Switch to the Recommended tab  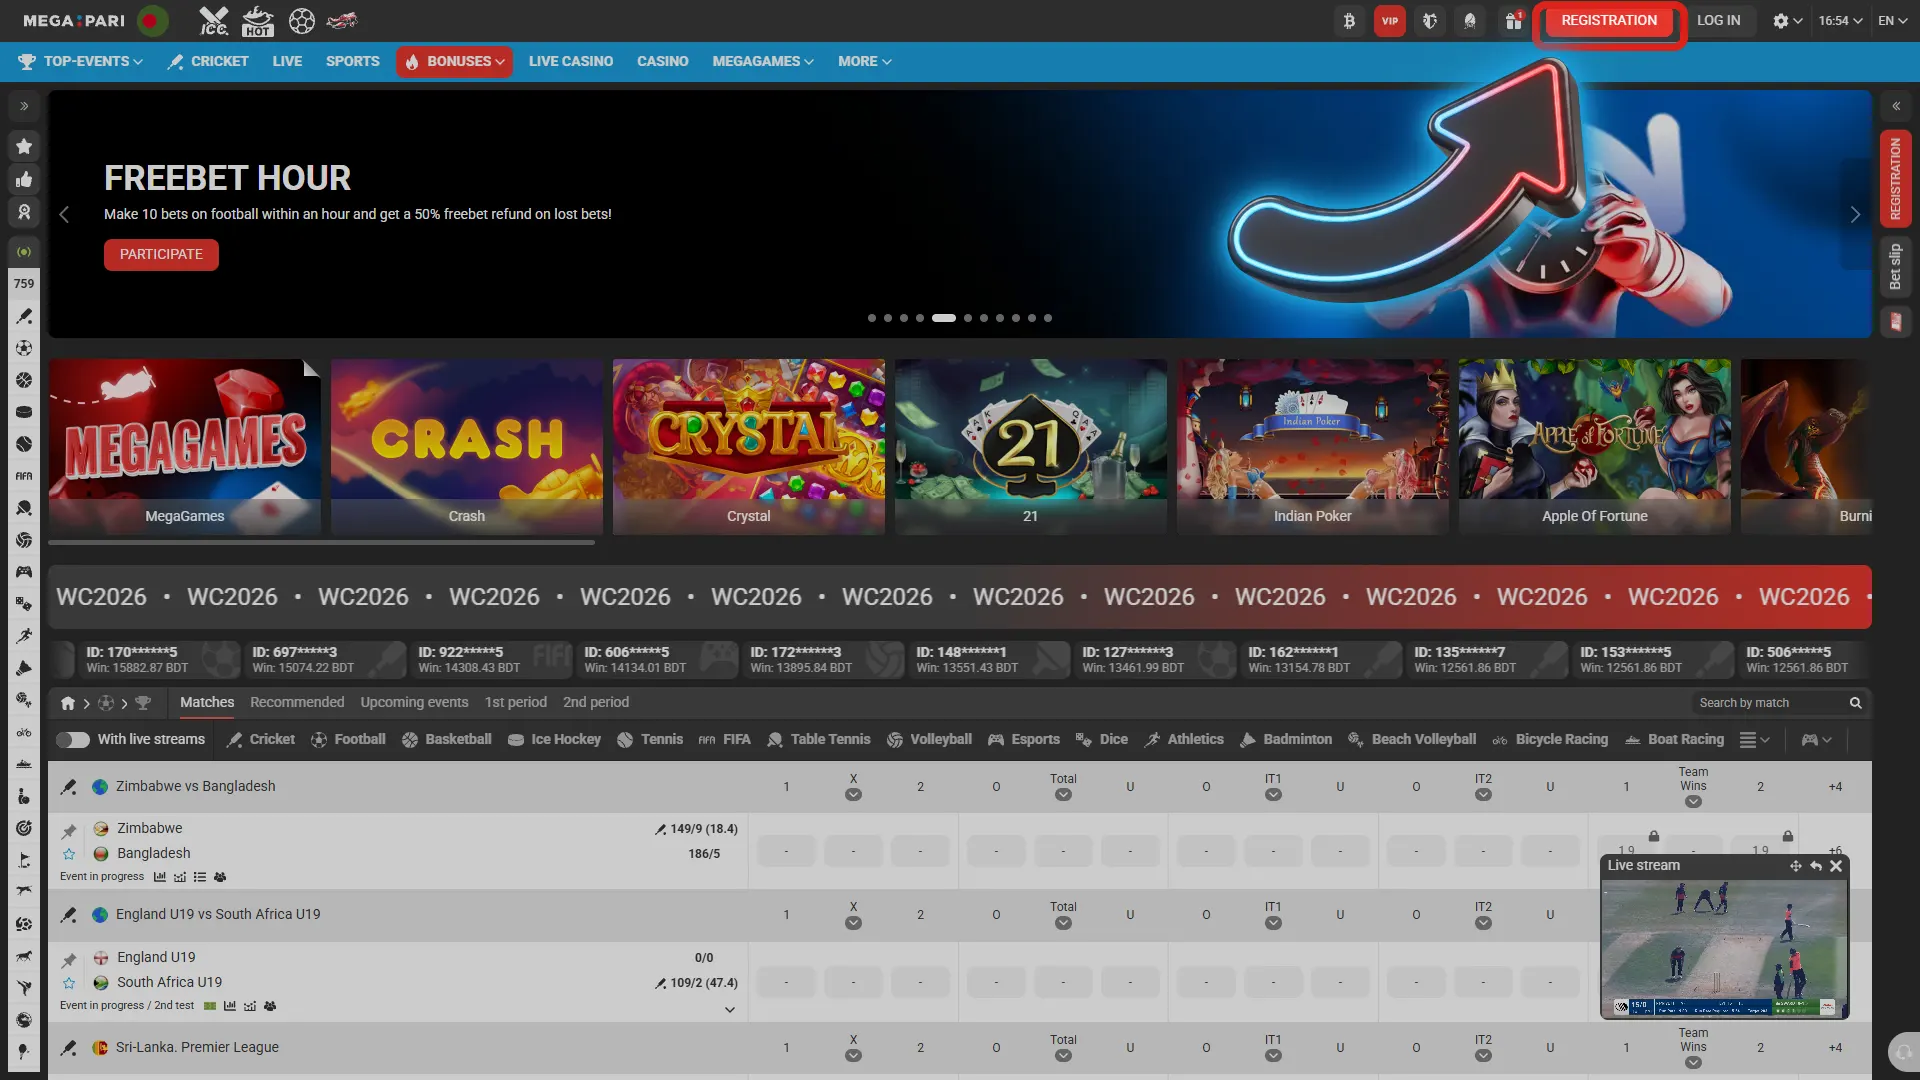(x=297, y=703)
